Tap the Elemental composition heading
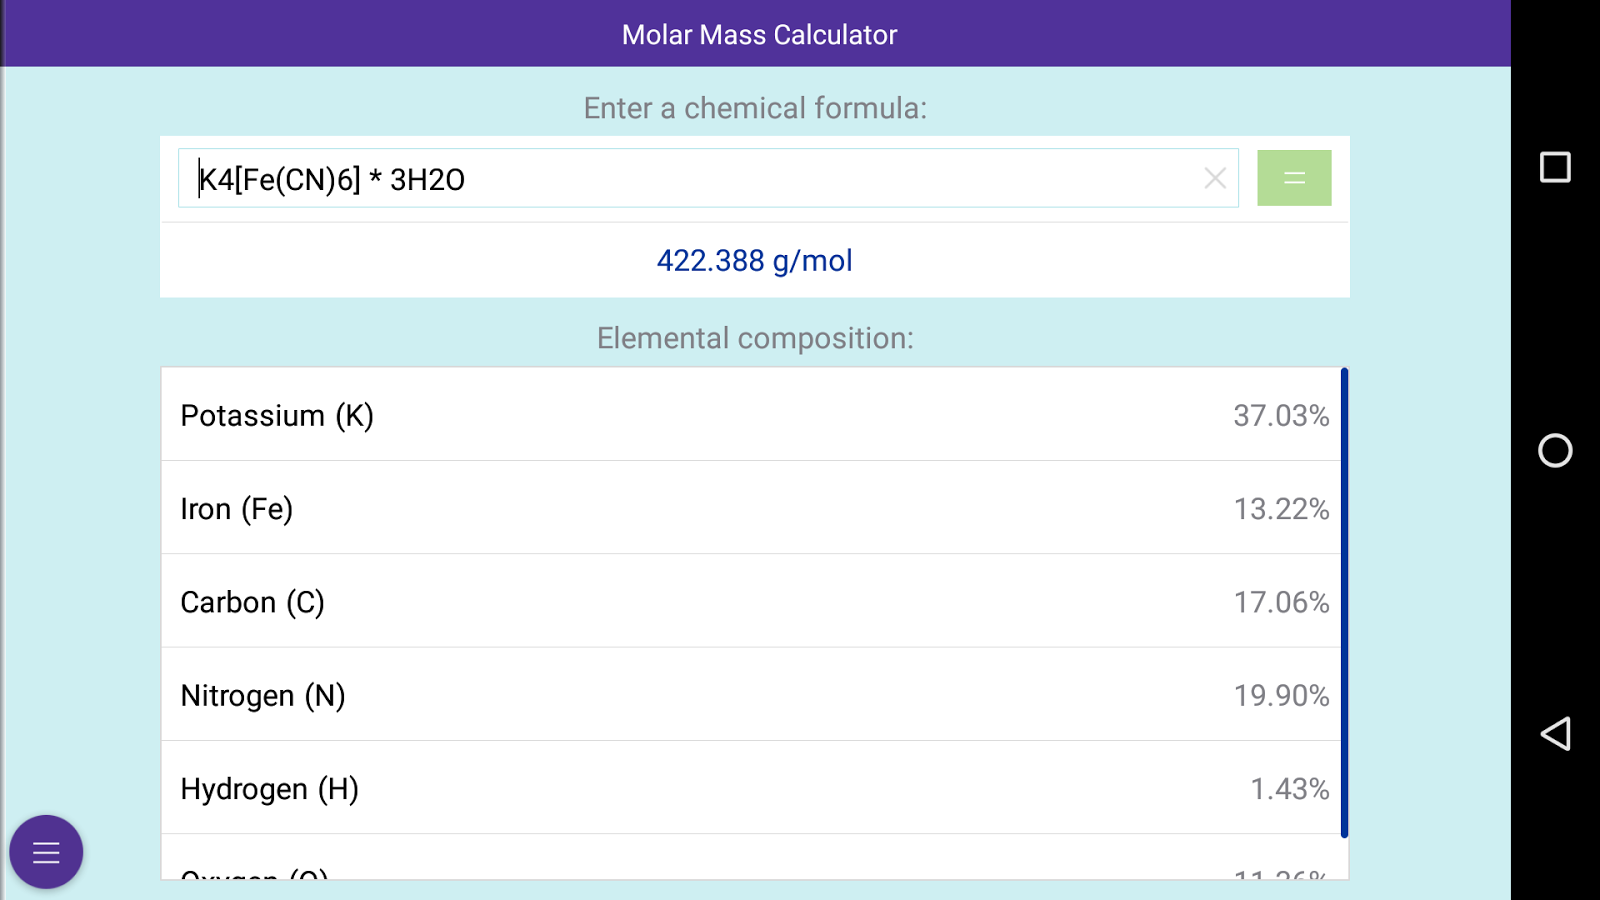 [x=755, y=338]
